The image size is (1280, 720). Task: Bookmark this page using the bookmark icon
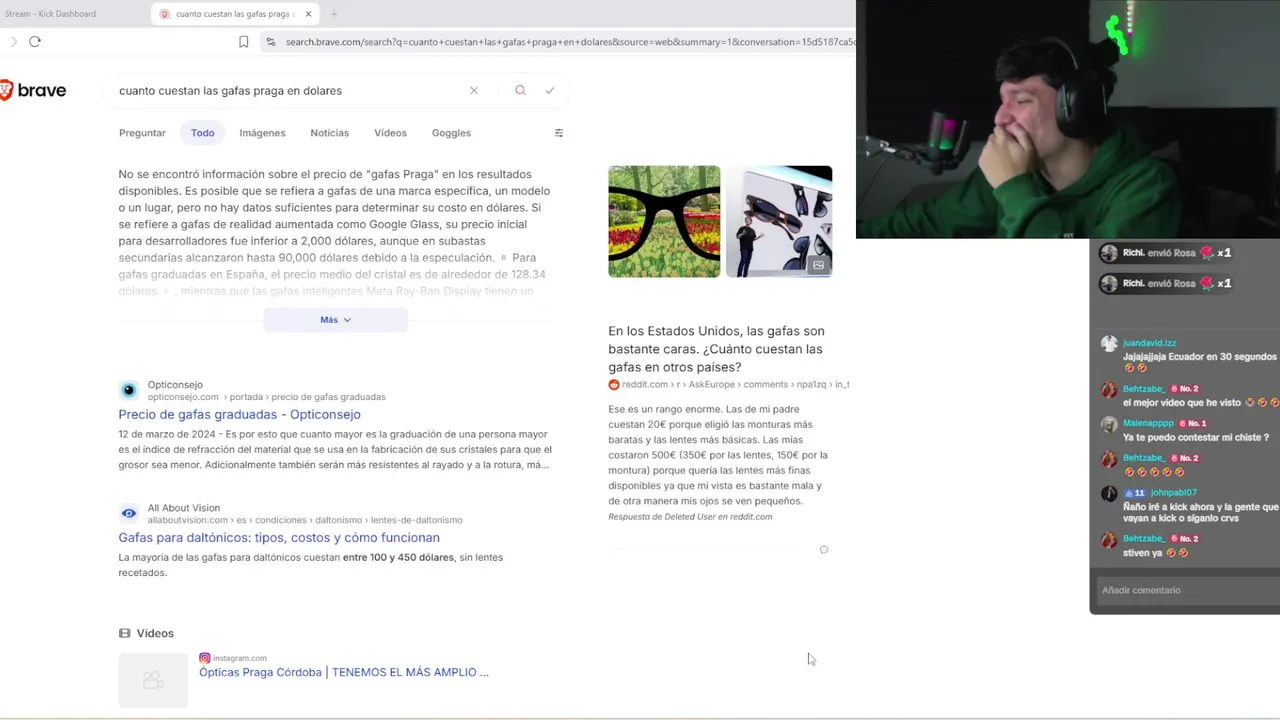pyautogui.click(x=243, y=41)
